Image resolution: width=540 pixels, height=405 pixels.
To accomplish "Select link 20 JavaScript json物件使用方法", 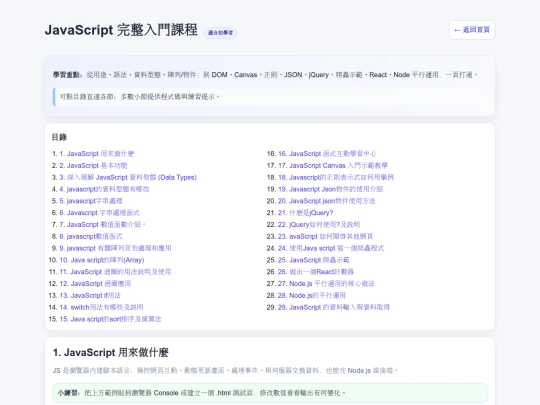I will (x=326, y=201).
